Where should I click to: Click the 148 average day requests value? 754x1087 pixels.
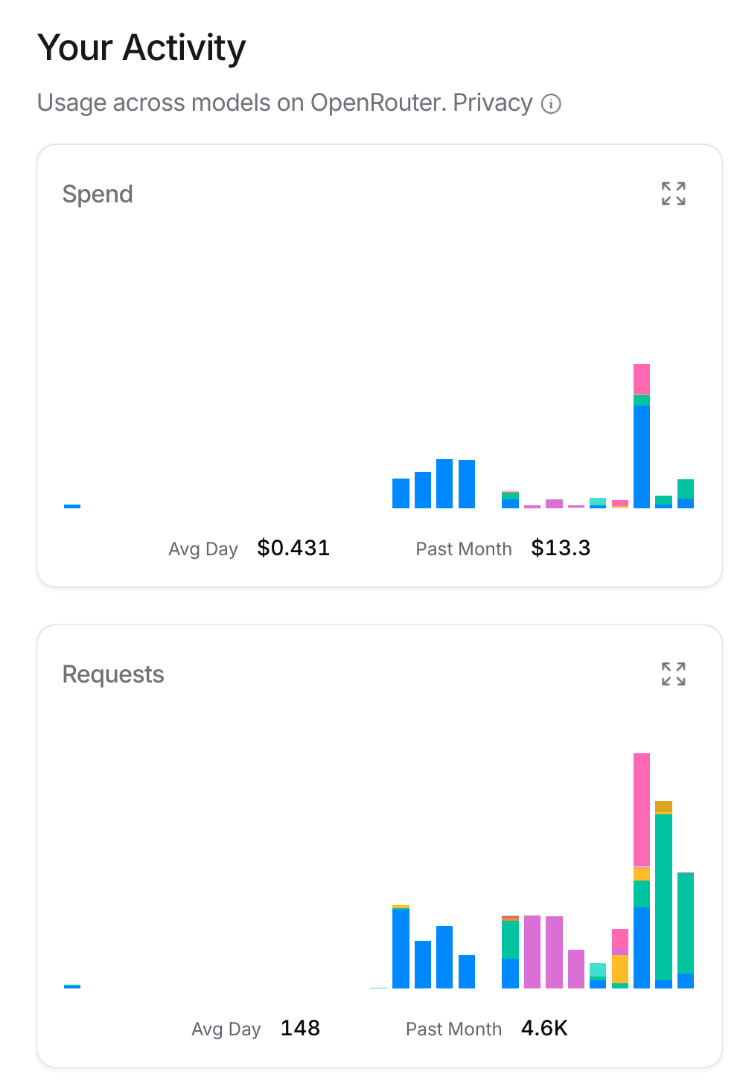pos(300,1027)
